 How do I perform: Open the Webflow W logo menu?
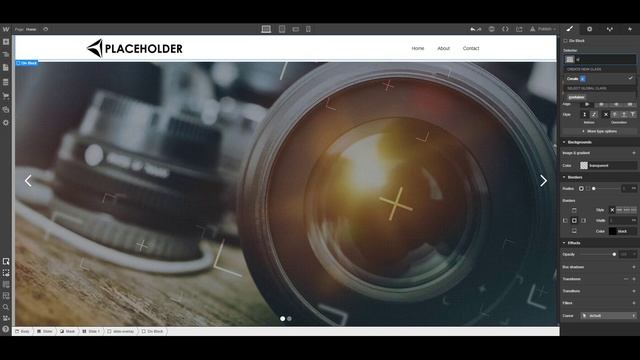[6, 29]
